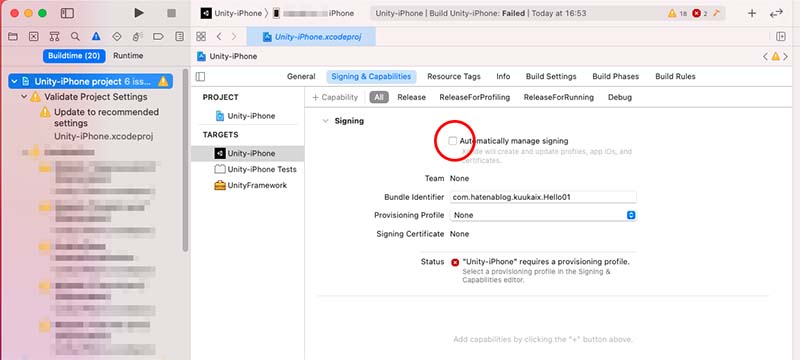
Task: Toggle code review arrows button
Action: click(776, 13)
